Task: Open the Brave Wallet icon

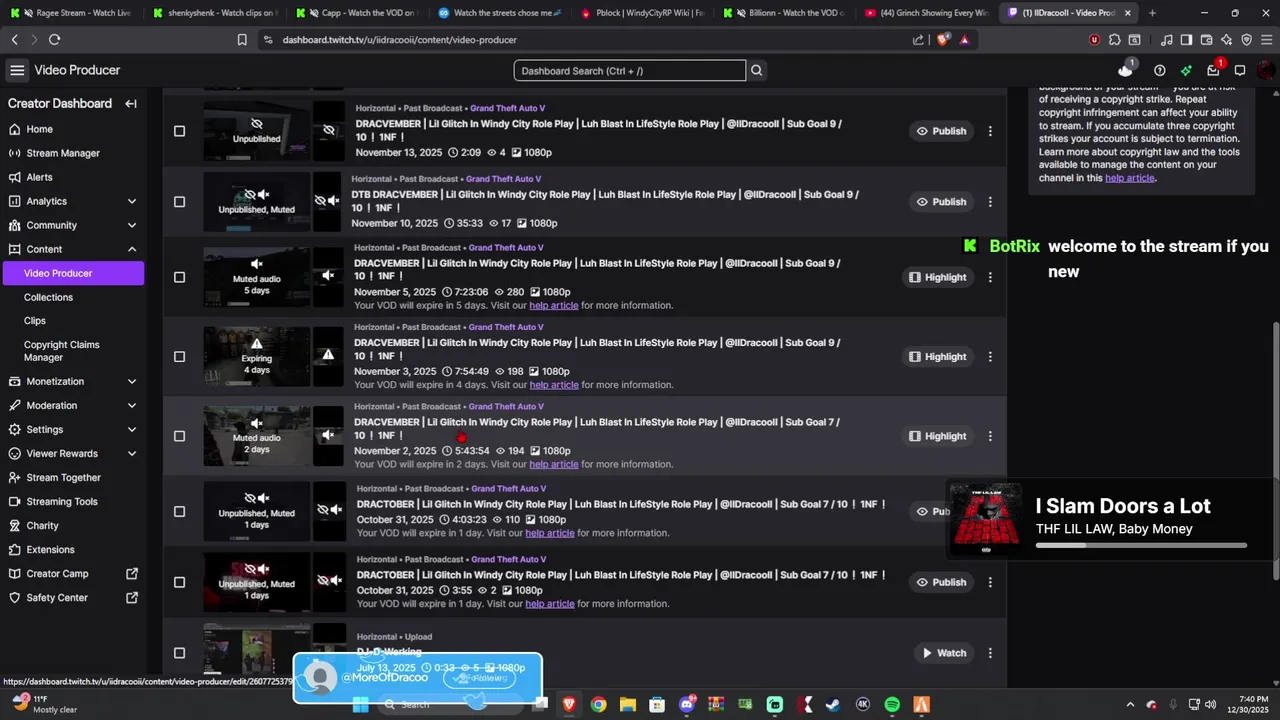Action: pyautogui.click(x=1206, y=40)
